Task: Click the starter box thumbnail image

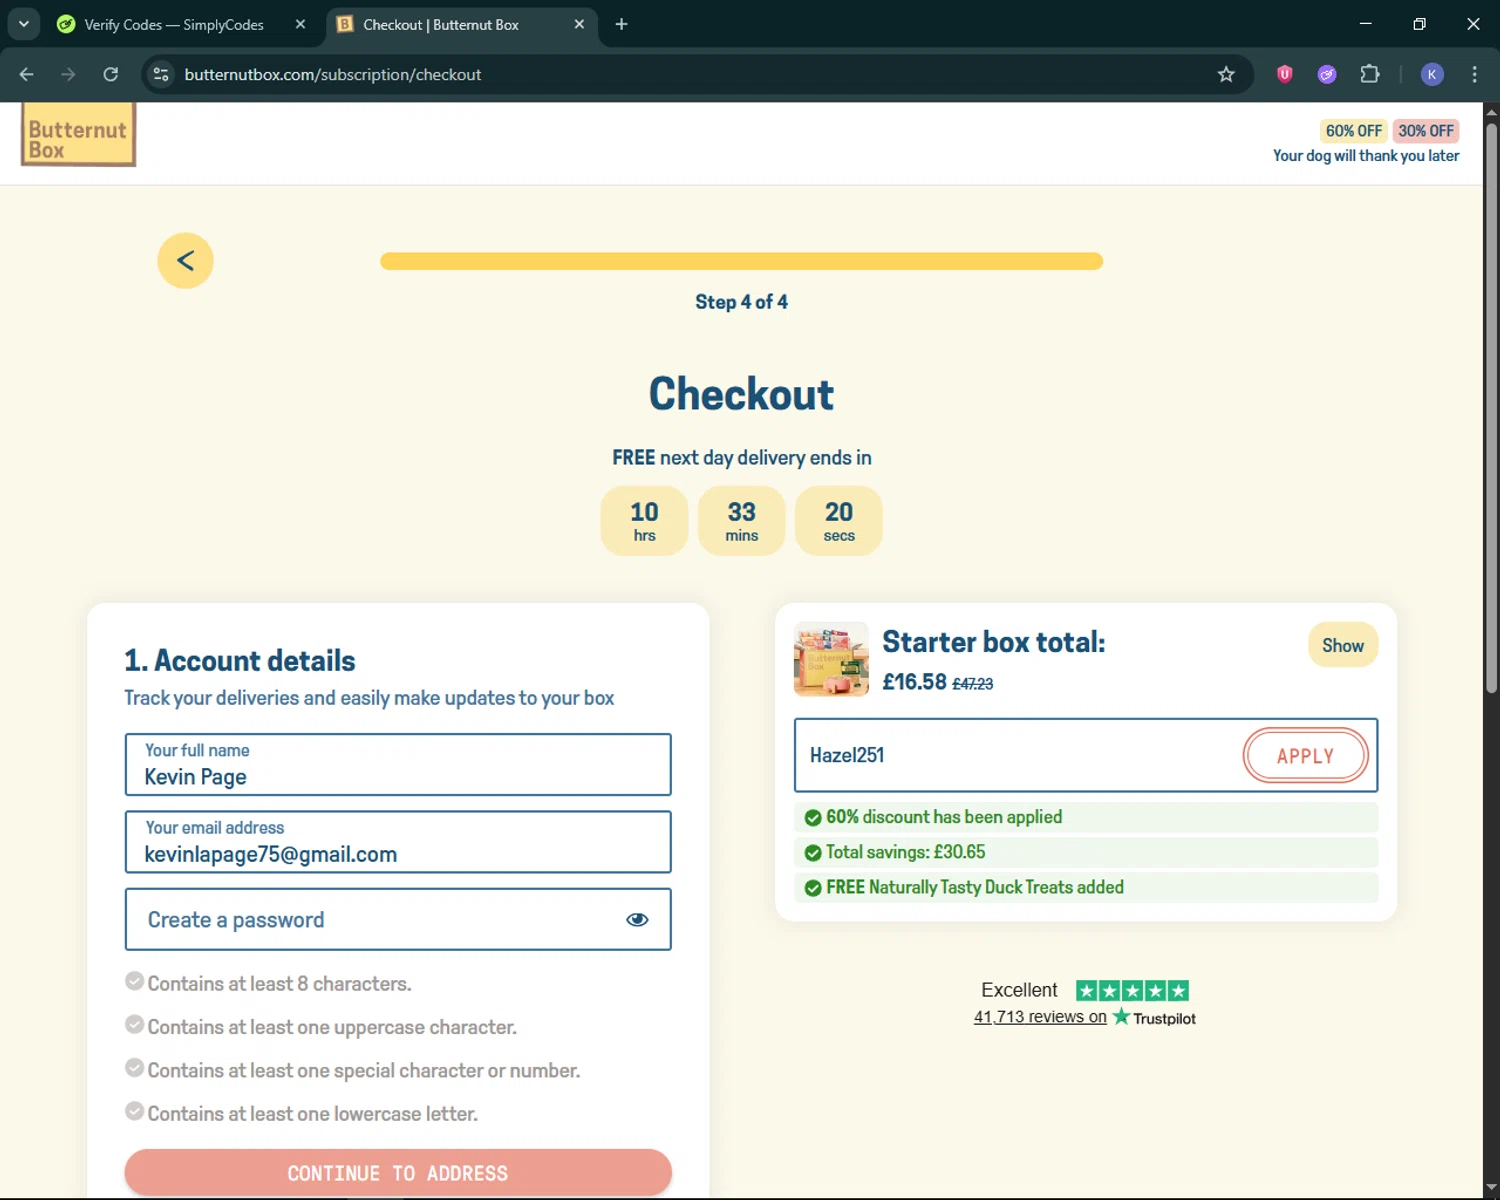Action: pos(831,659)
